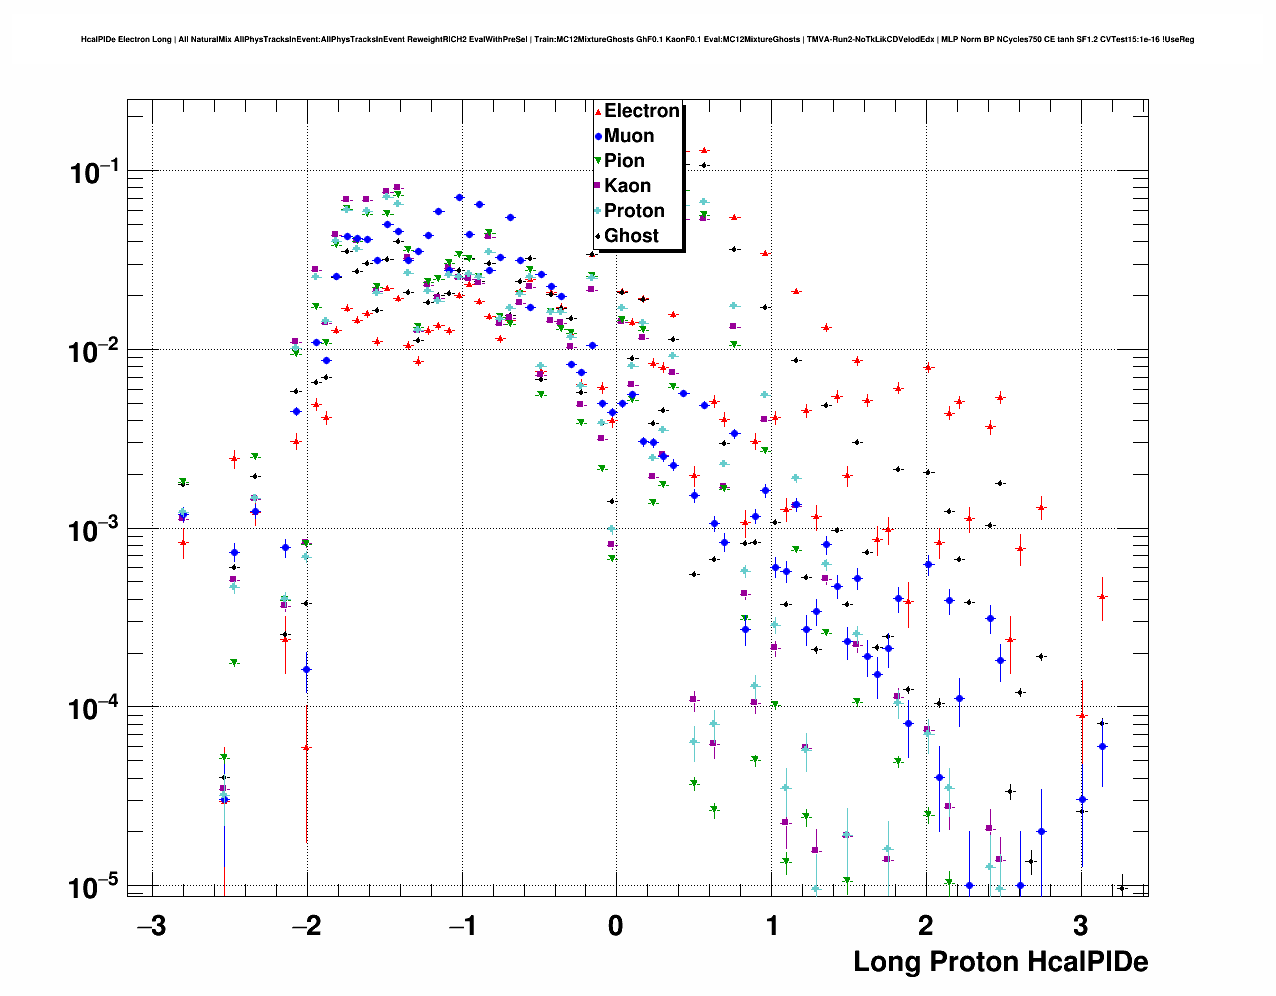This screenshot has width=1276, height=996.
Task: Click the red Electron triangle legend marker
Action: tap(598, 112)
